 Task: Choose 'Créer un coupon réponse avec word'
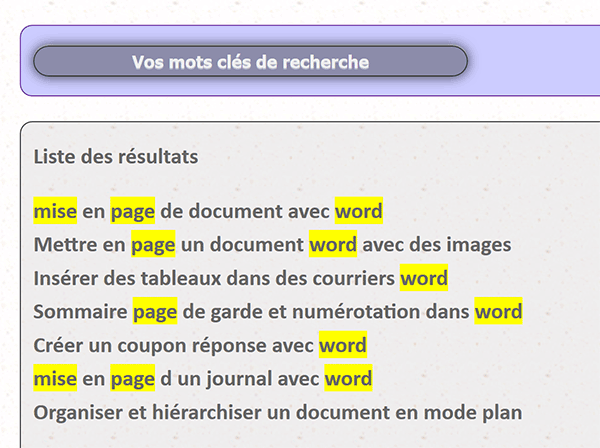200,345
